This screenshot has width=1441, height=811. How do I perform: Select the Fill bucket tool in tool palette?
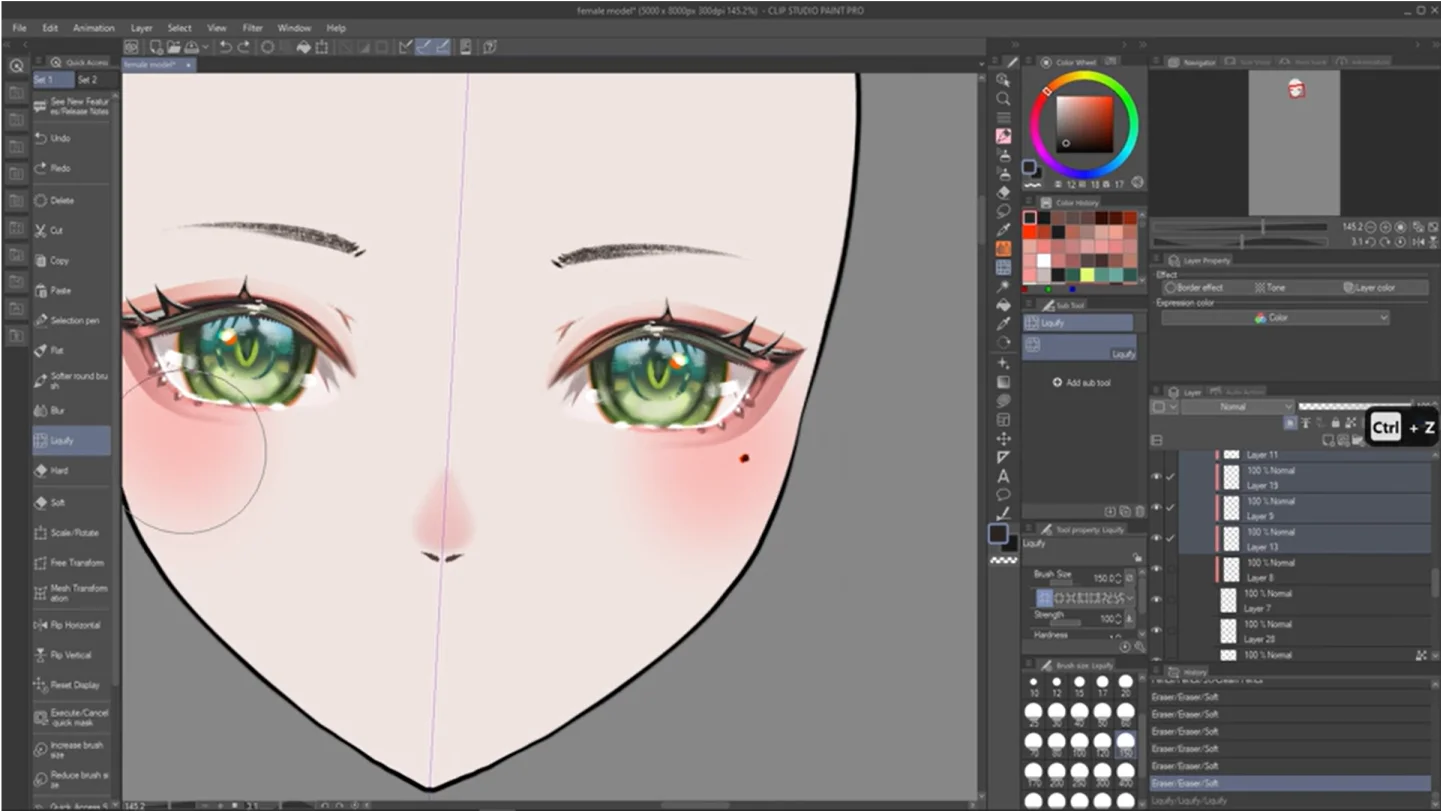click(x=1003, y=305)
